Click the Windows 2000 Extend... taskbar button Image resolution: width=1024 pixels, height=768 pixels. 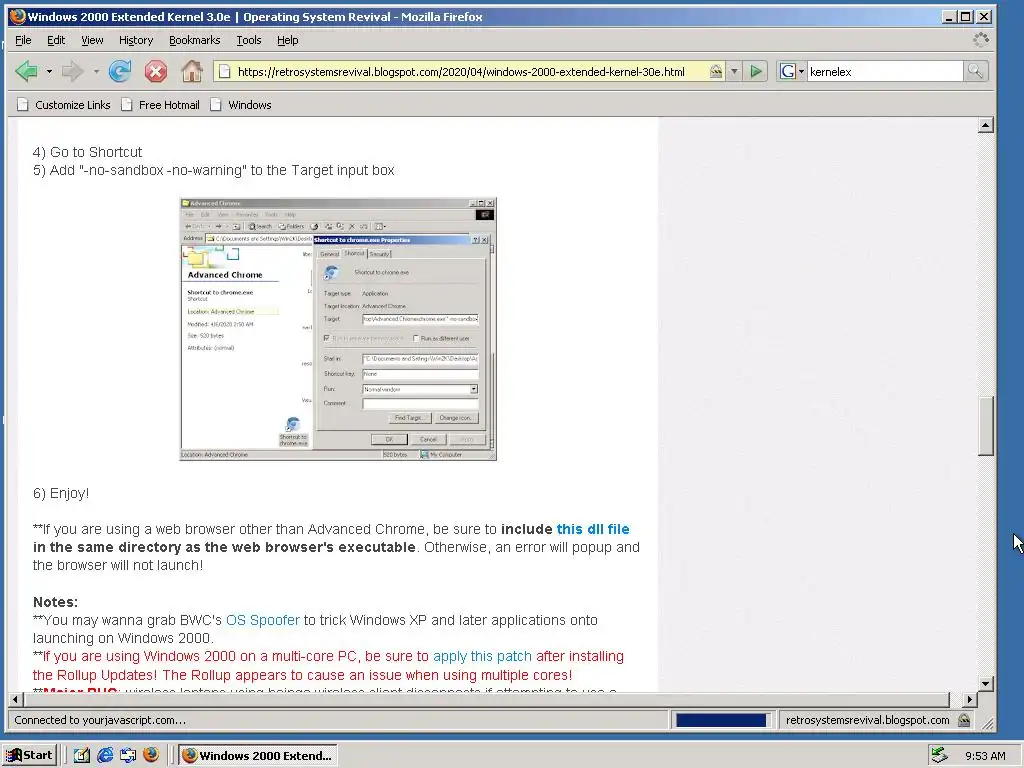coord(257,755)
